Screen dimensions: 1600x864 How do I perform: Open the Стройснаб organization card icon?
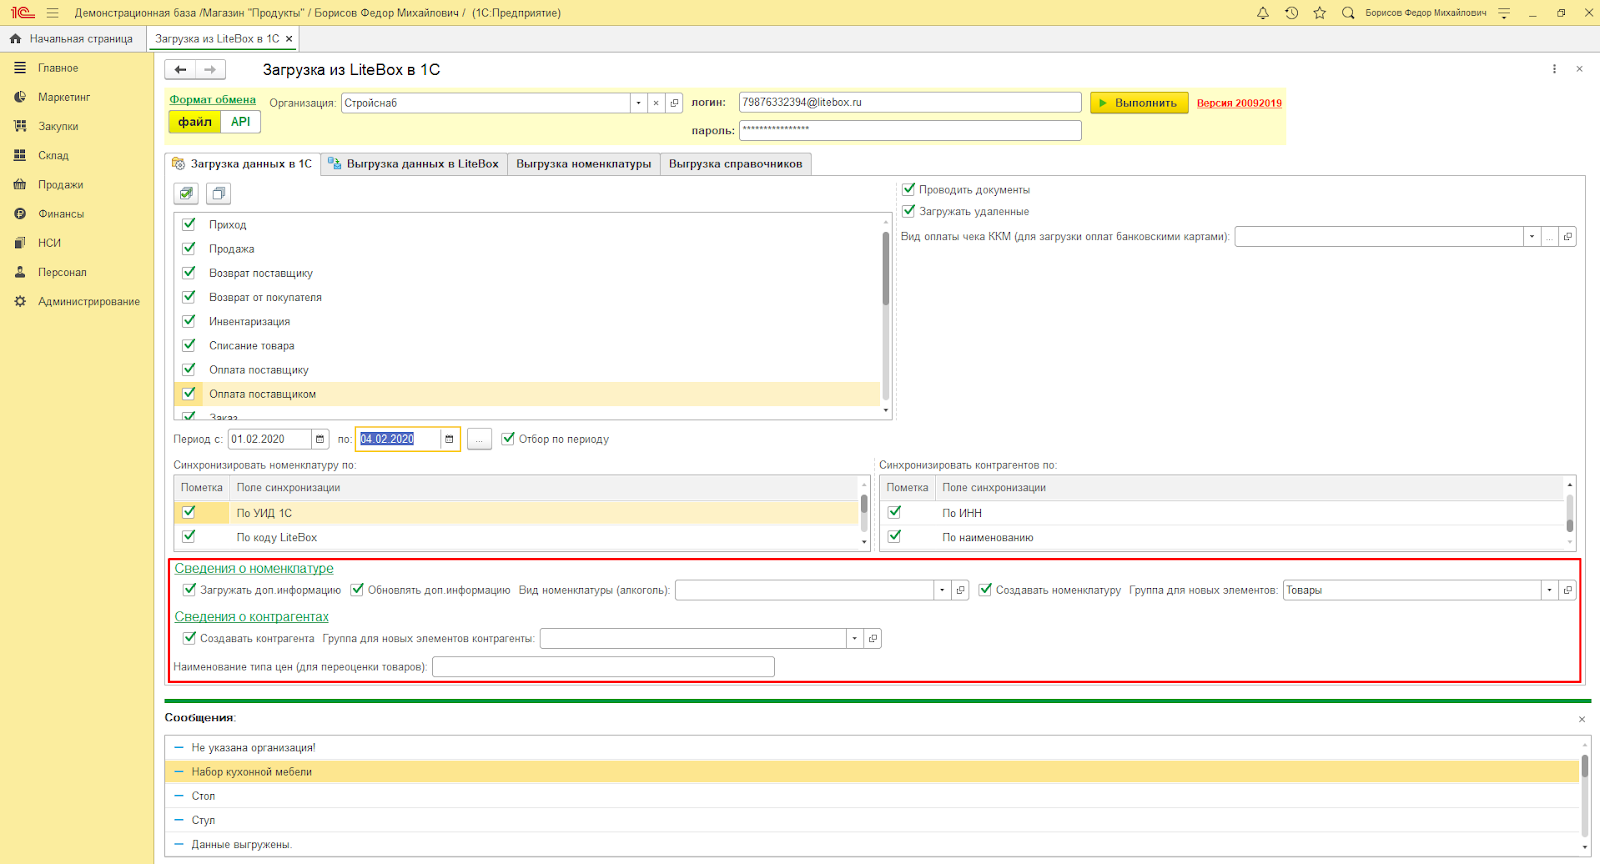(x=674, y=103)
